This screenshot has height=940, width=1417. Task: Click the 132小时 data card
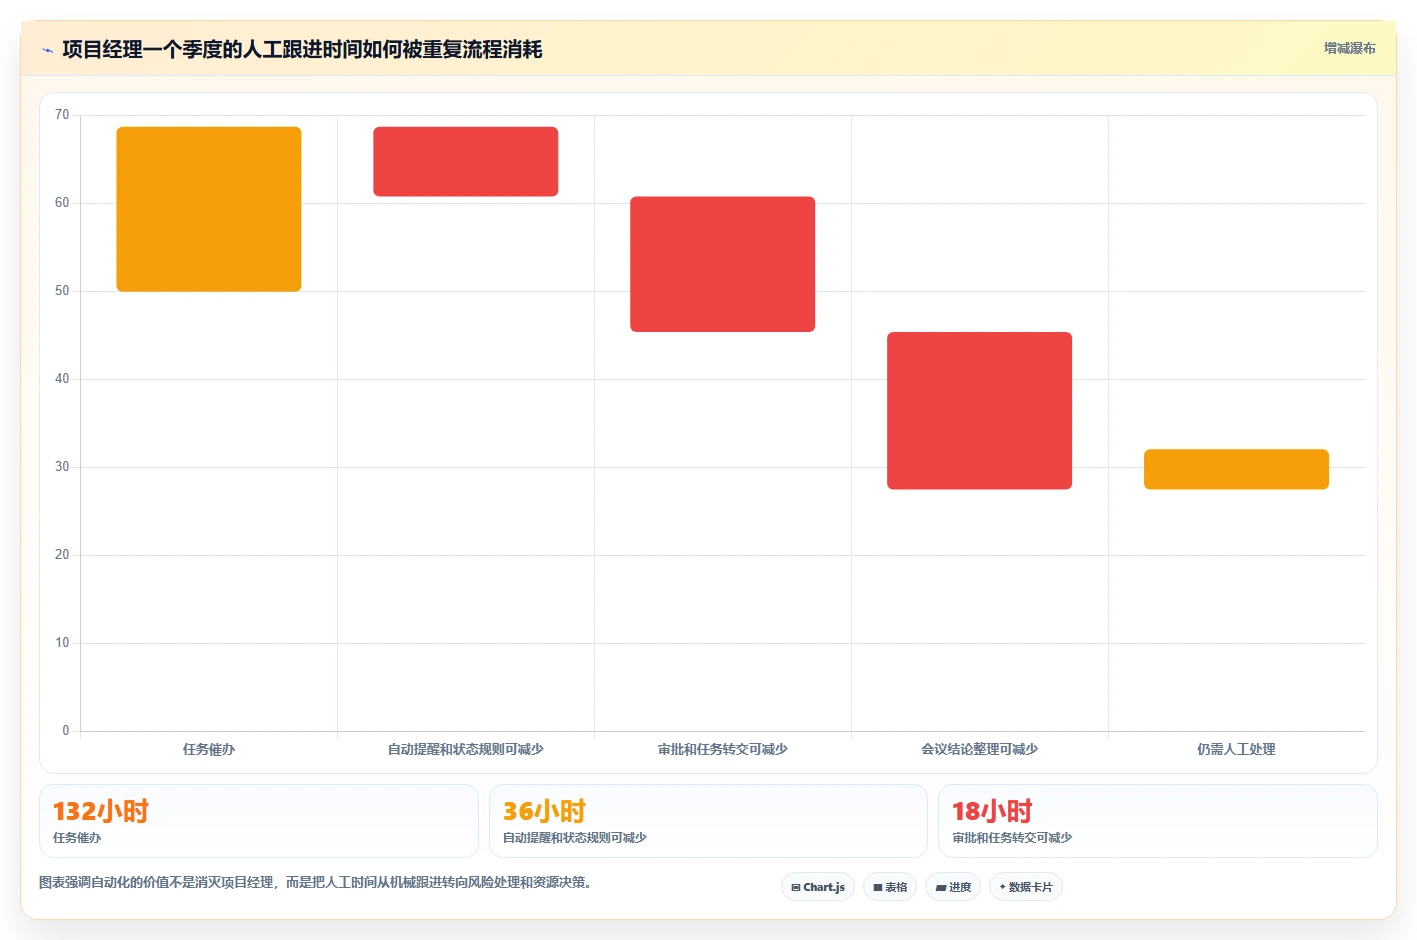[x=259, y=821]
